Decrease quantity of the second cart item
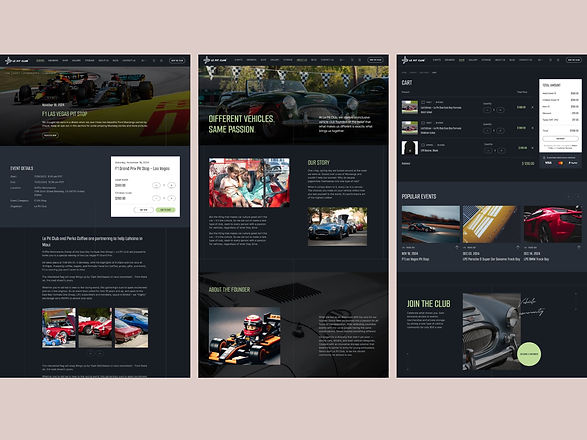Viewport: 587px width, 440px height. [x=487, y=130]
